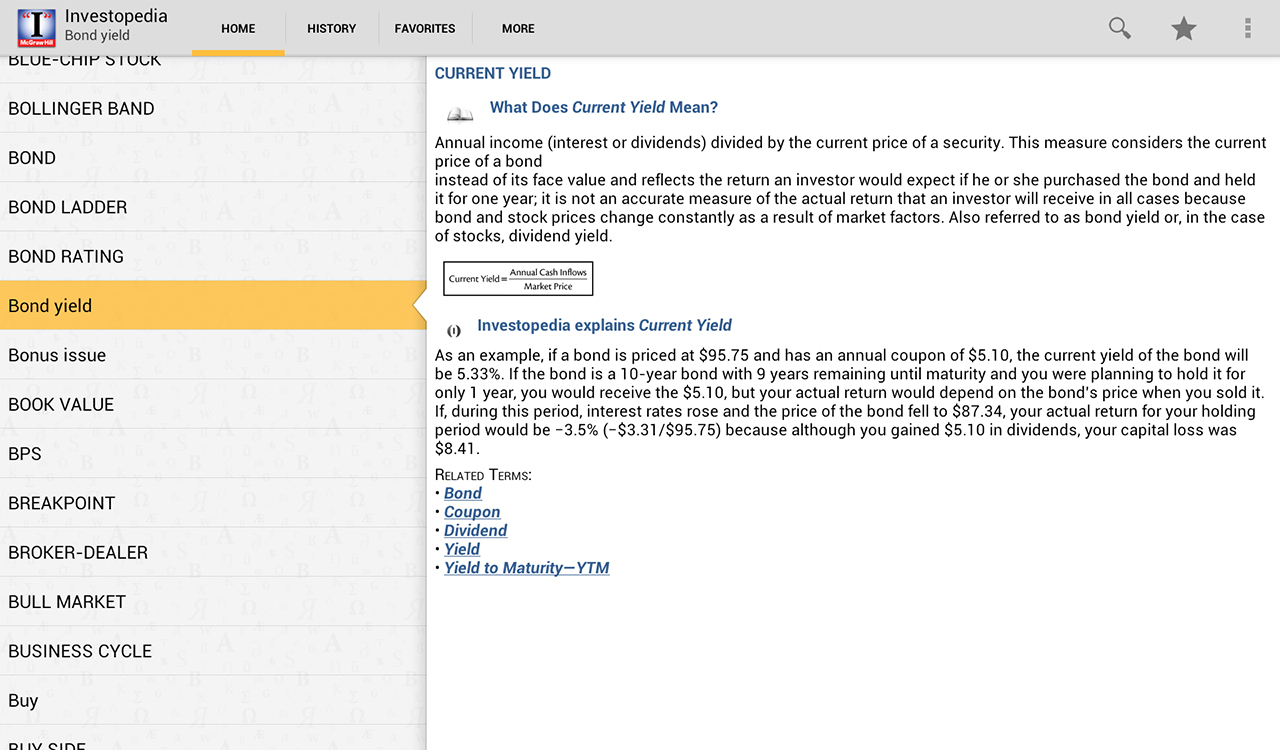1280x750 pixels.
Task: Tap the RELATED TERMS label
Action: (483, 475)
